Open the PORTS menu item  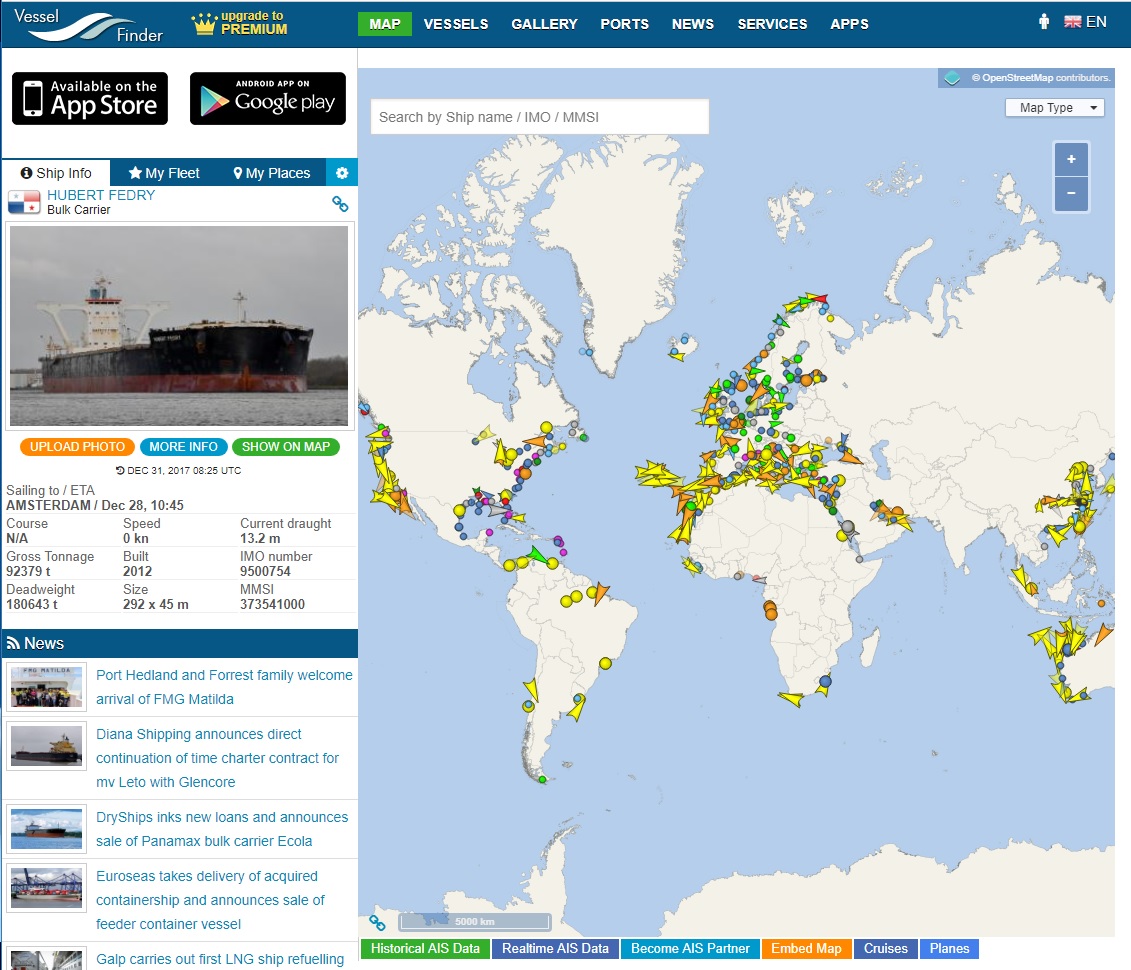624,24
